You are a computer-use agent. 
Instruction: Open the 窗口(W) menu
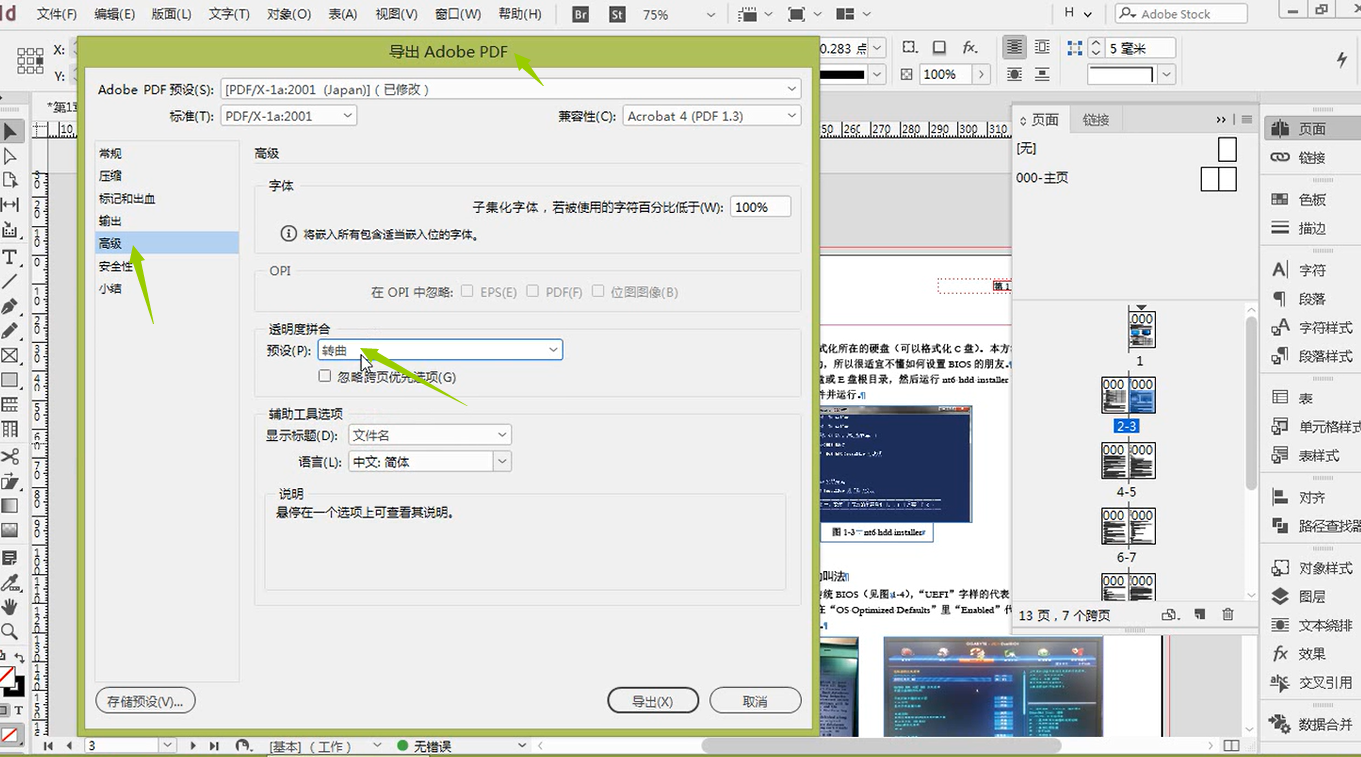(458, 14)
